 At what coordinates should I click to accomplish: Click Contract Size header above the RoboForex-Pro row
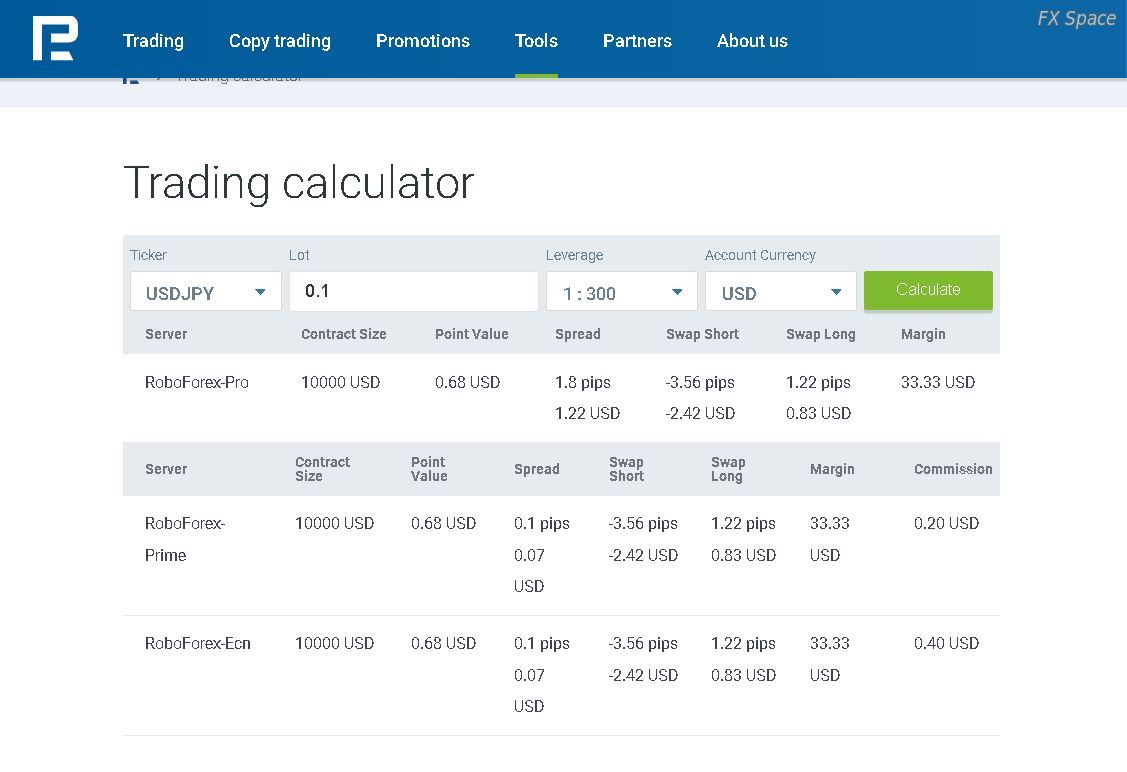pos(344,334)
